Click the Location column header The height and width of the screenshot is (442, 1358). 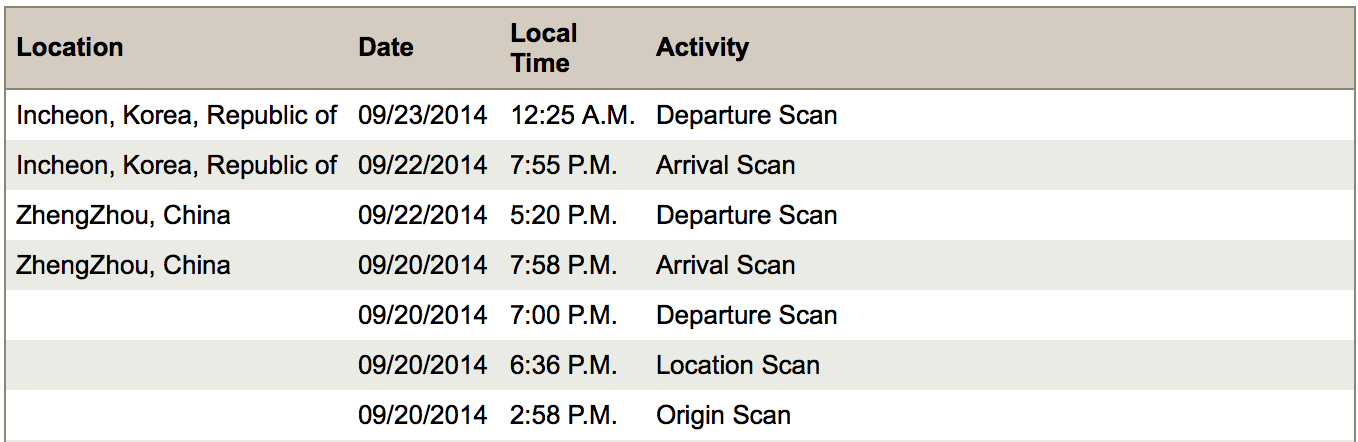tap(70, 47)
